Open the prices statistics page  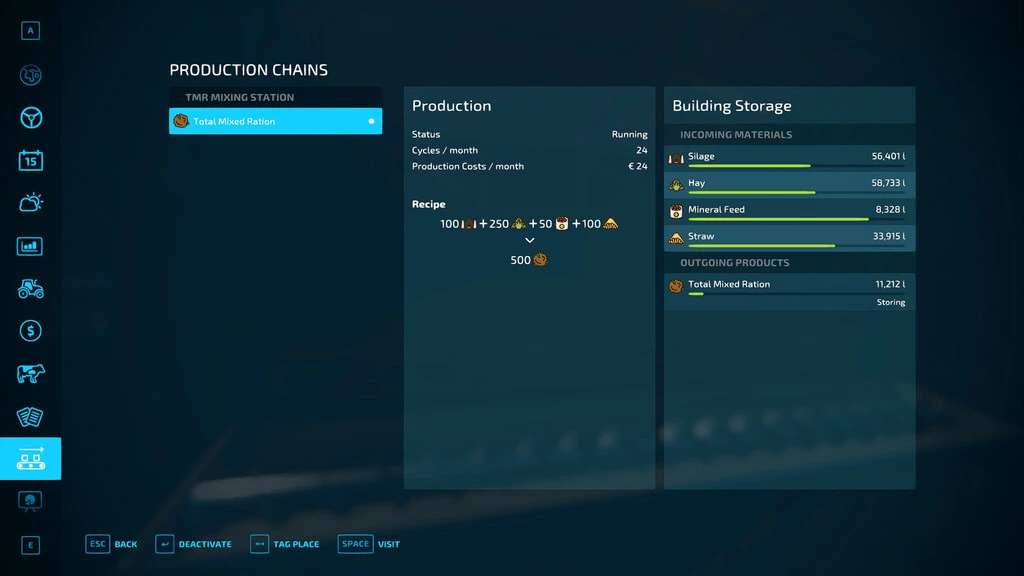pyautogui.click(x=30, y=246)
